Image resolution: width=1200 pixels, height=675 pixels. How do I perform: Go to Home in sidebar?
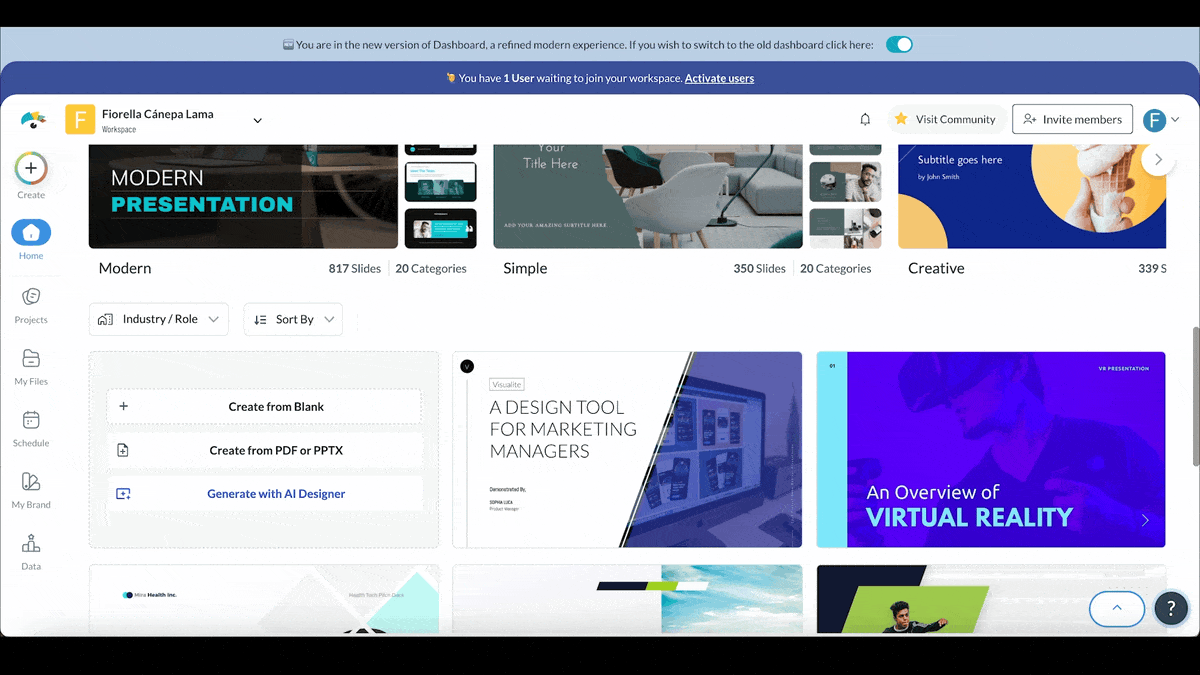[31, 233]
